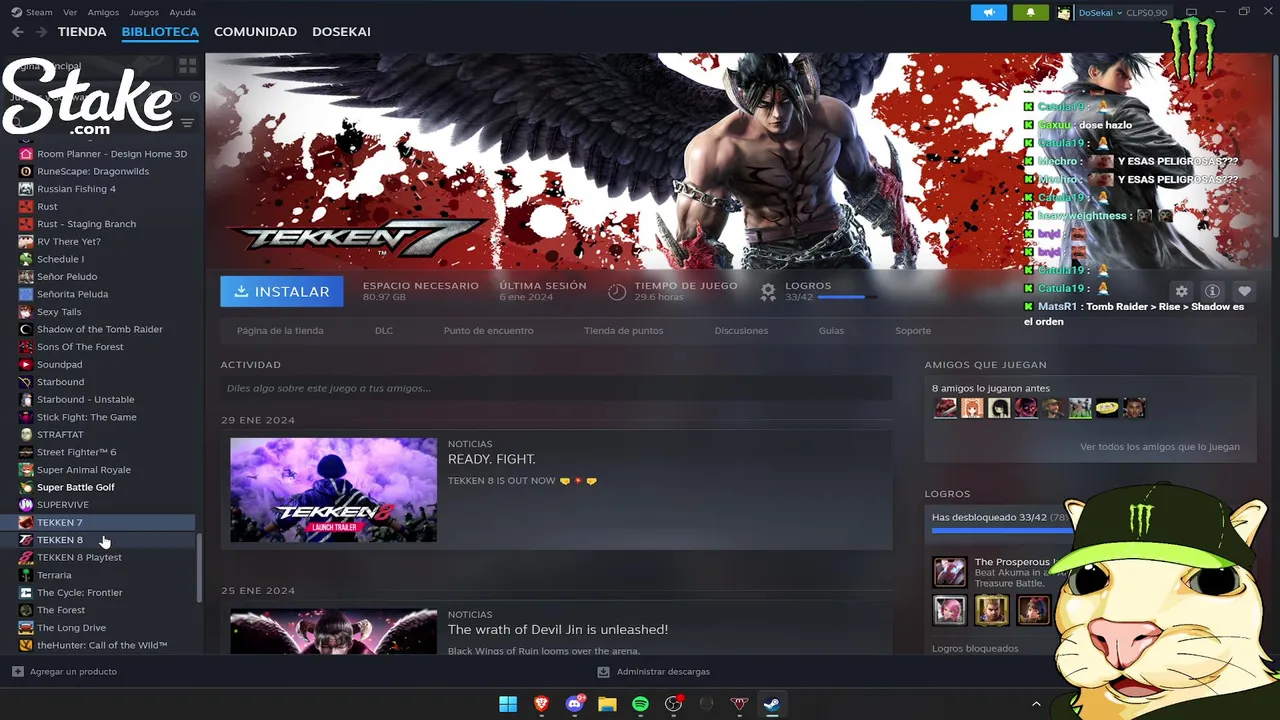
Task: Go forward with the right arrow
Action: 41,32
